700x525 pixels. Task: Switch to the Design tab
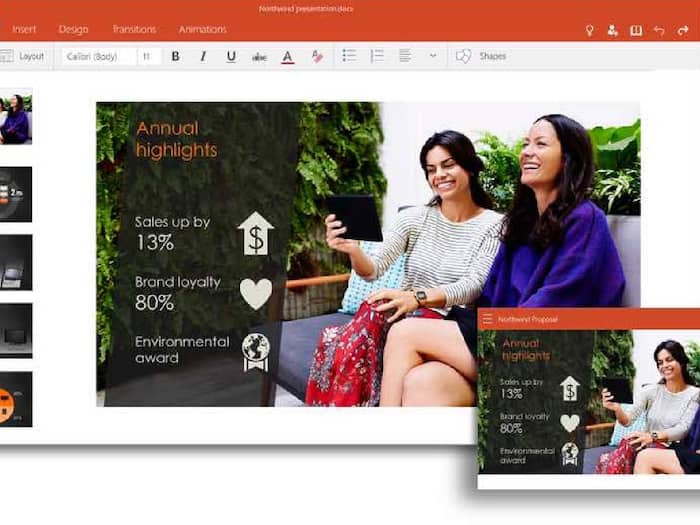(73, 30)
